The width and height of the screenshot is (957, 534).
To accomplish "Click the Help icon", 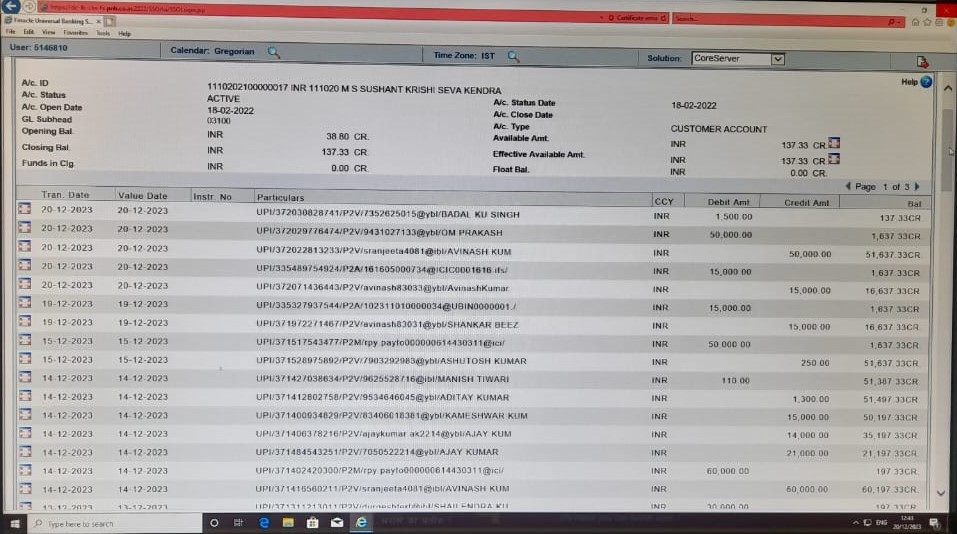I will pyautogui.click(x=925, y=82).
